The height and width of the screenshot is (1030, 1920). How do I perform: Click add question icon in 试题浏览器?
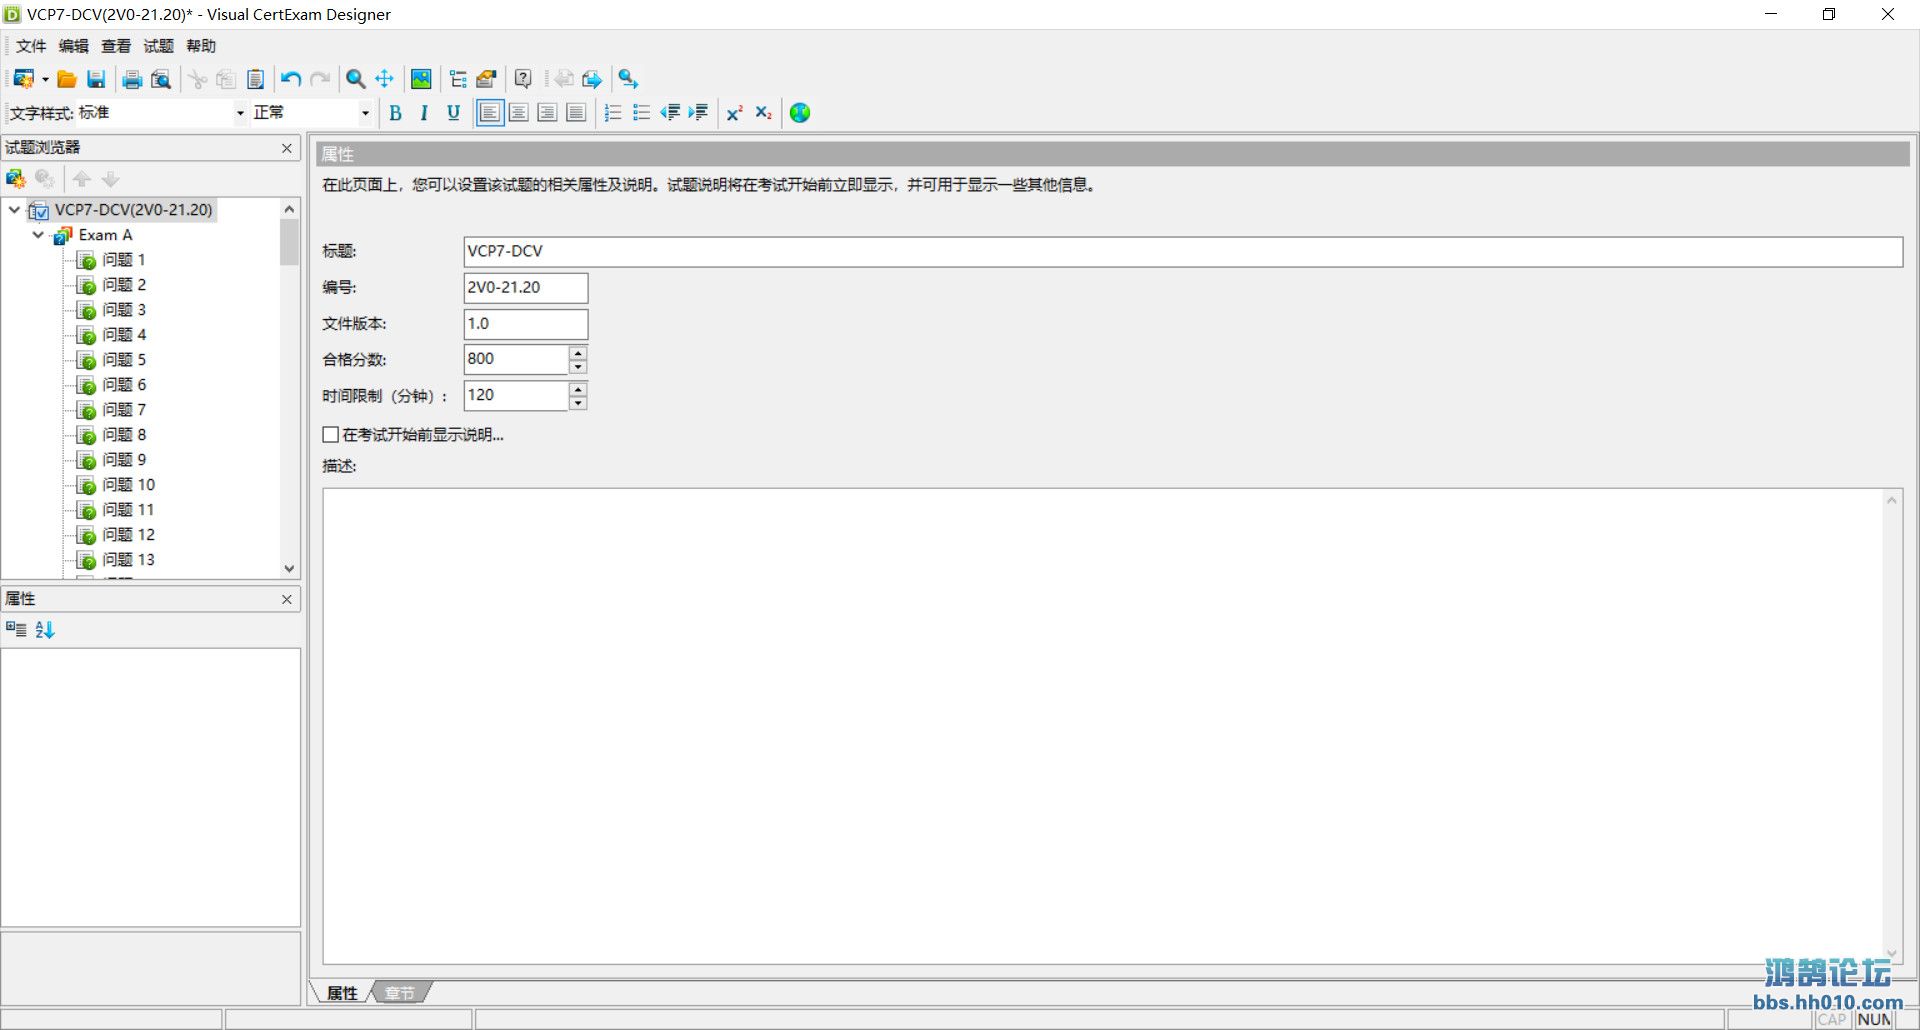[x=16, y=179]
